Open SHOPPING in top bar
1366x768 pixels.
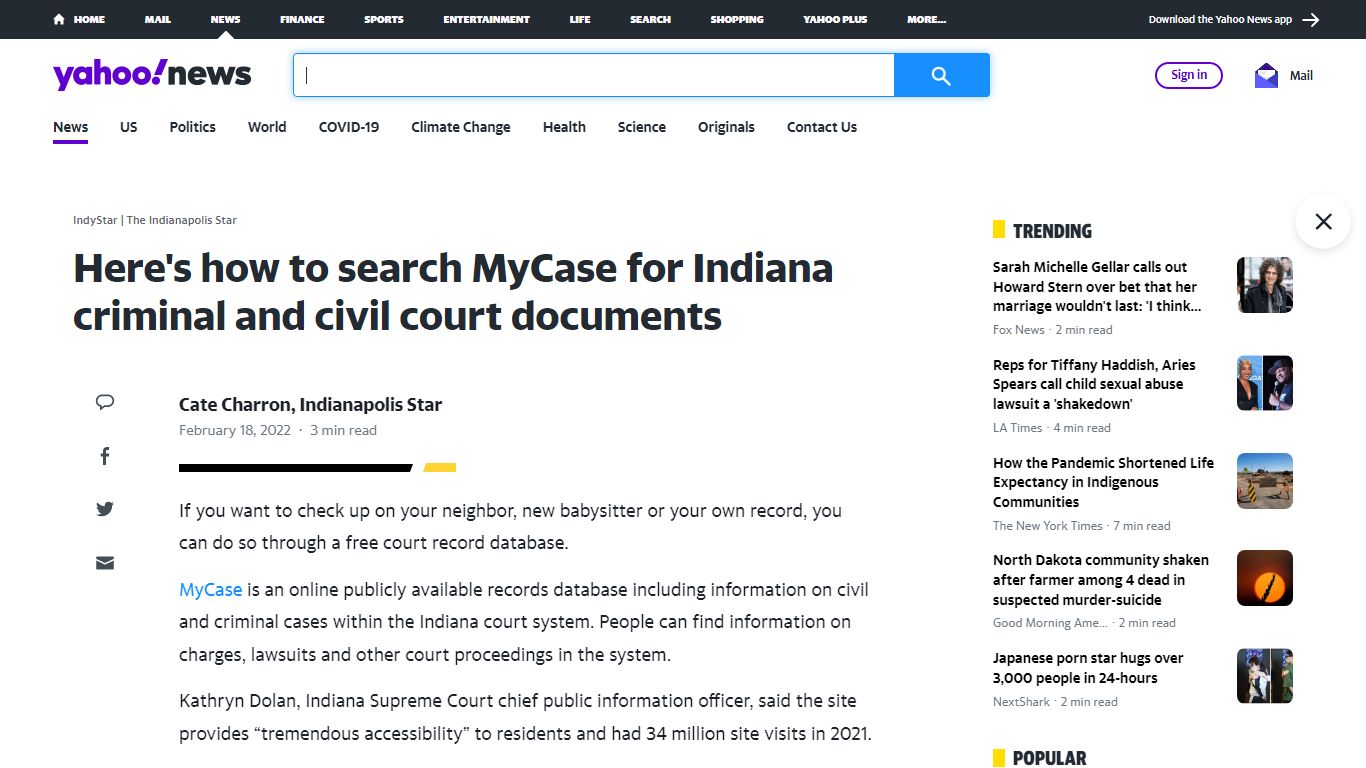[737, 19]
